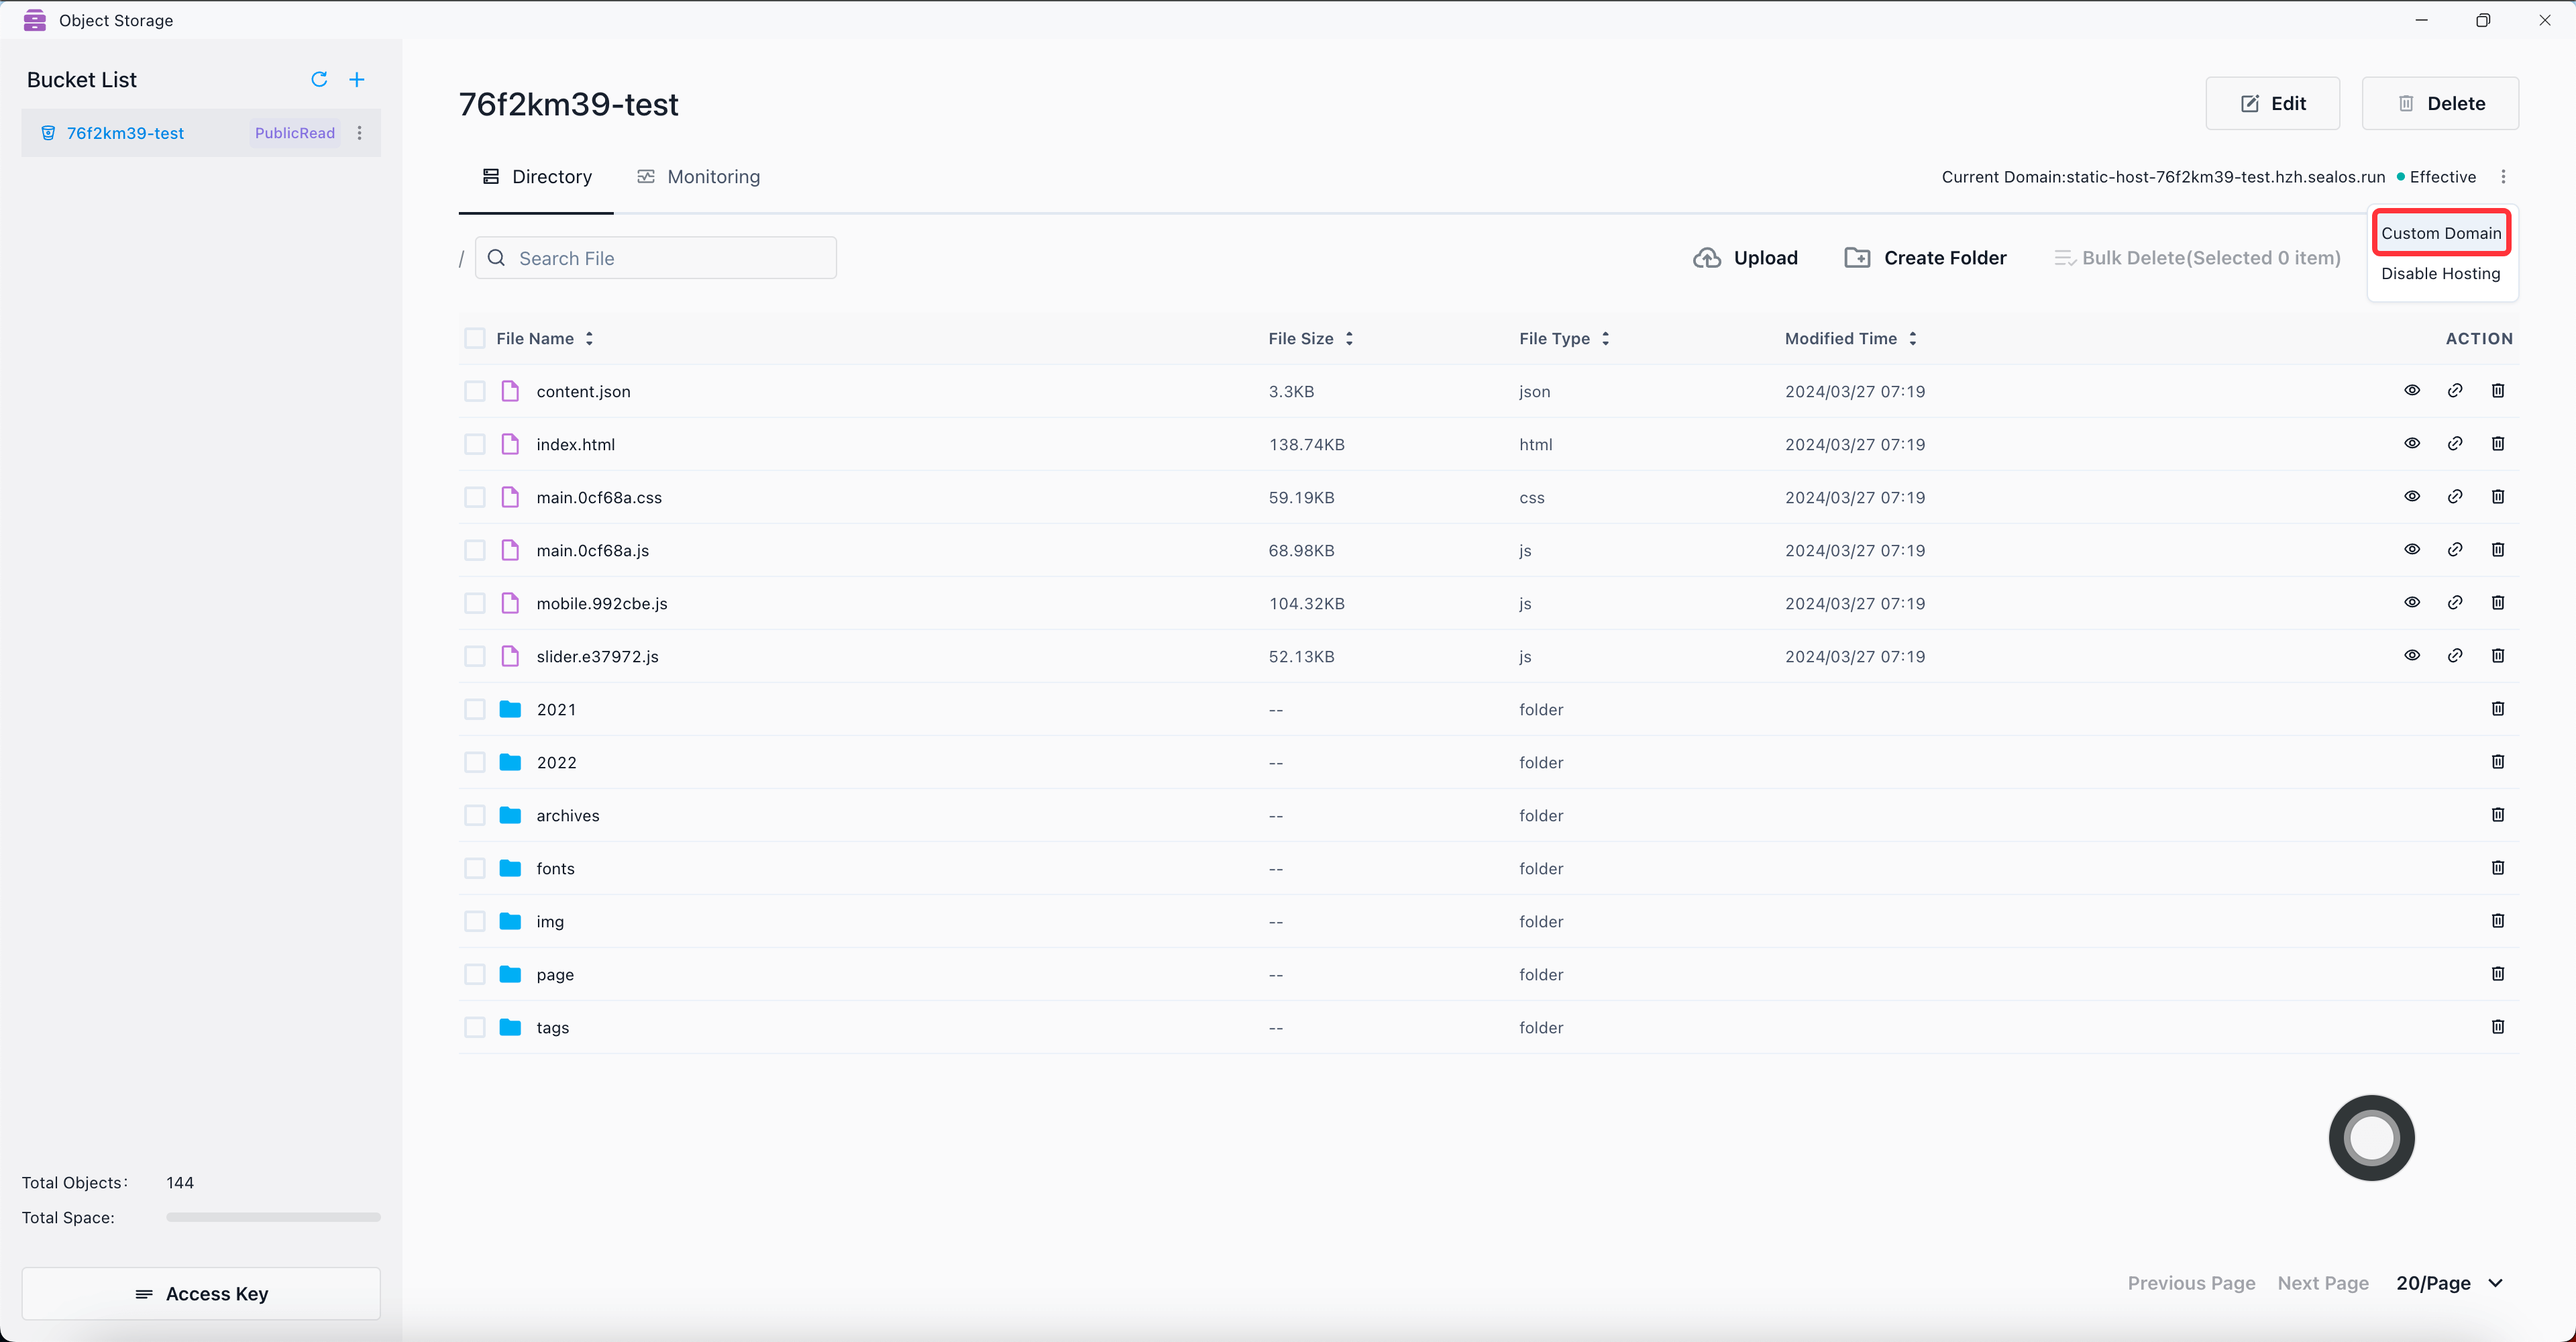Image resolution: width=2576 pixels, height=1342 pixels.
Task: Preview mobile.992cbe.js with the eye icon
Action: 2412,602
